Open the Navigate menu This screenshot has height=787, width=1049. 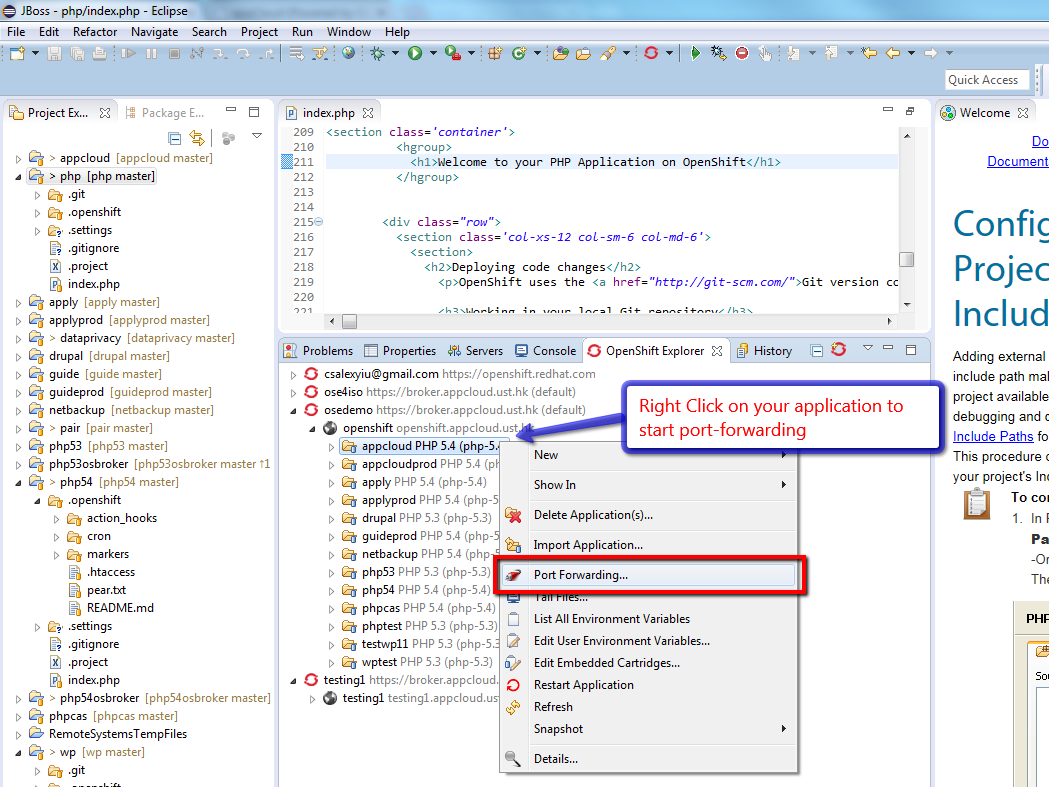tap(154, 31)
